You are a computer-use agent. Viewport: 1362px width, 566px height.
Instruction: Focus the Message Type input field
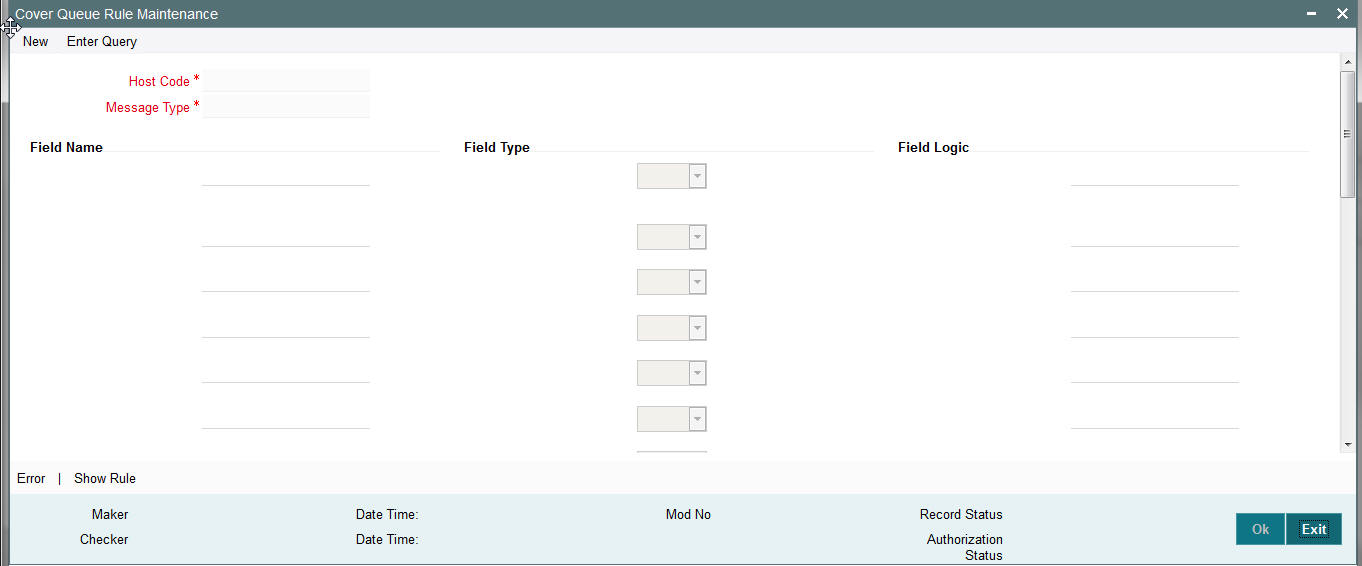(286, 107)
